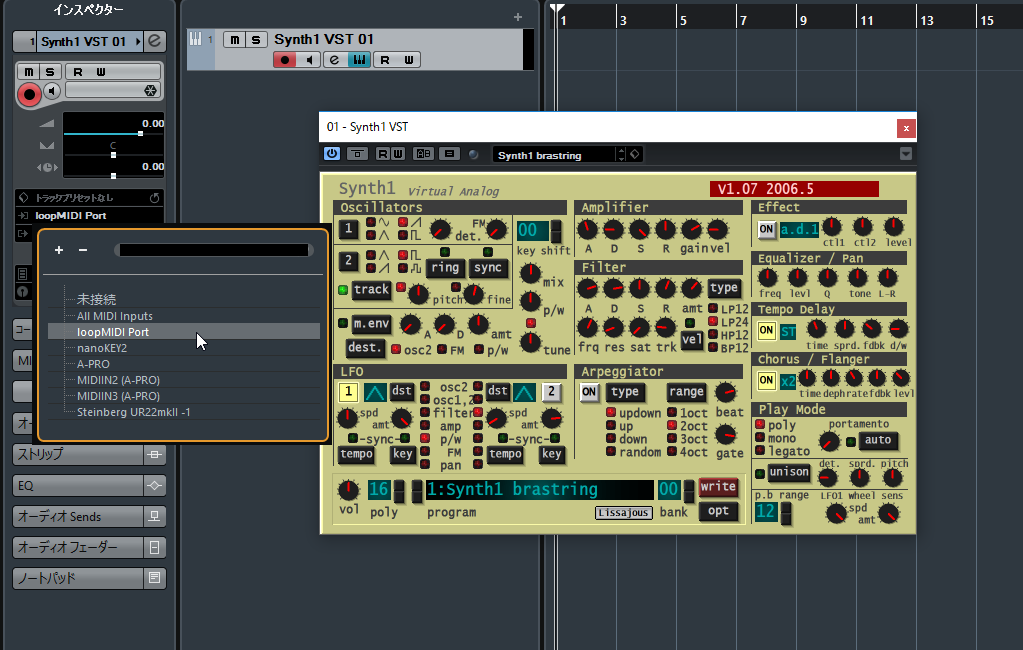The width and height of the screenshot is (1023, 650).
Task: Toggle the Tempo Delay ON button
Action: 766,331
